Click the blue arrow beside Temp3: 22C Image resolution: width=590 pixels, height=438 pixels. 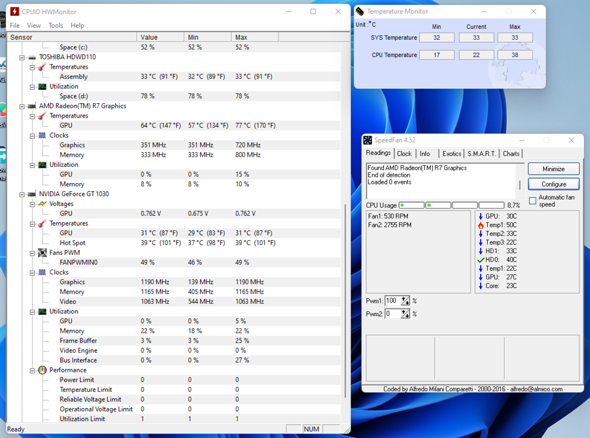pyautogui.click(x=481, y=242)
